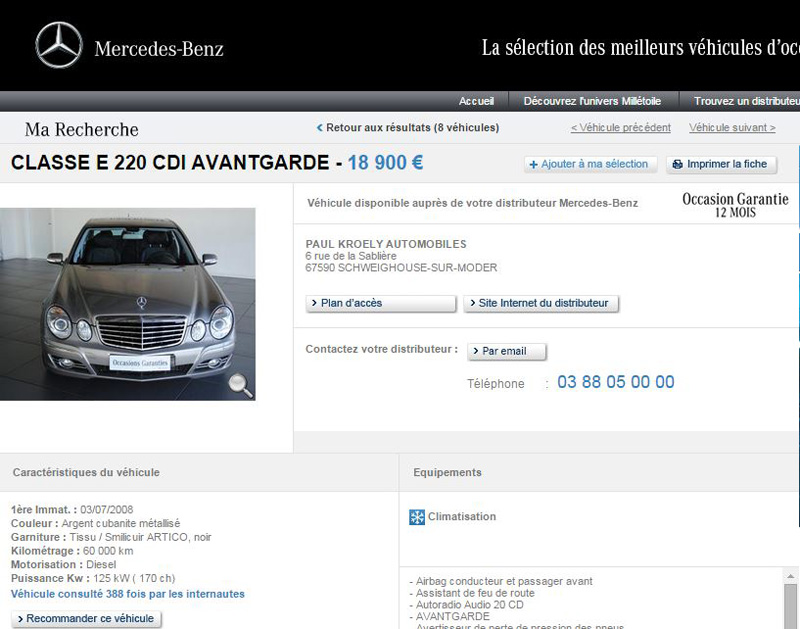Open Véhicule précédent link
This screenshot has height=629, width=800.
[x=620, y=128]
